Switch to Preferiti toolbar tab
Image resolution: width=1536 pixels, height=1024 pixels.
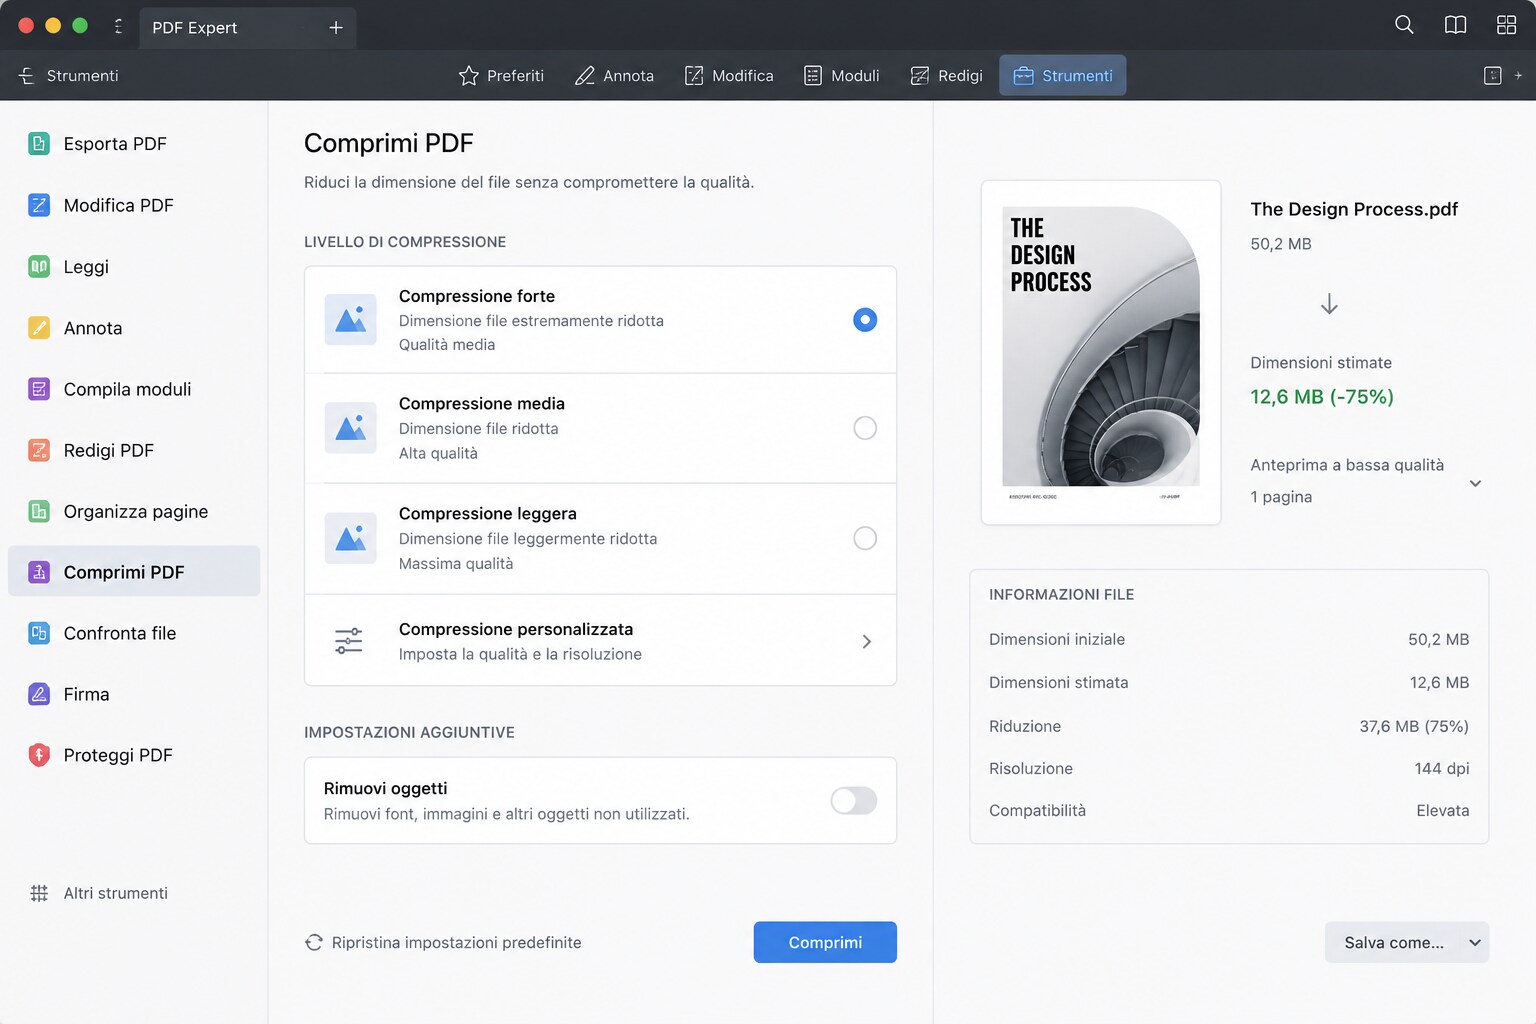(x=501, y=76)
